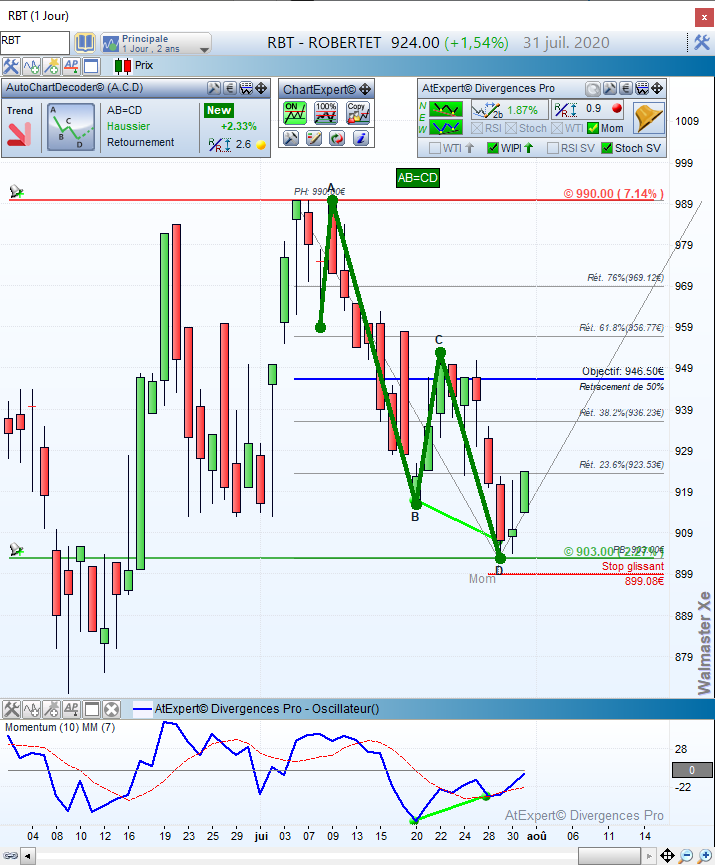Viewport: 715px width, 865px height.
Task: Click ChartExpert 100% display icon
Action: click(x=326, y=113)
